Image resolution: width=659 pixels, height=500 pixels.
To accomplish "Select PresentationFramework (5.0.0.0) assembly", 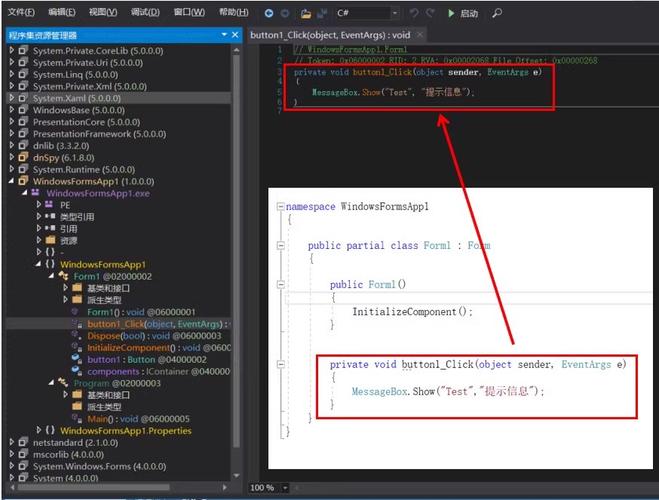I will pyautogui.click(x=99, y=134).
